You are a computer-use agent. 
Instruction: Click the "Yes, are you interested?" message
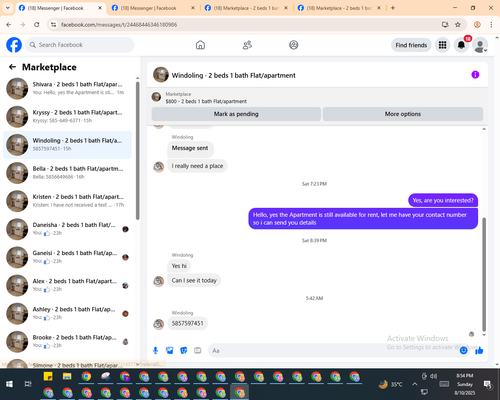point(443,200)
